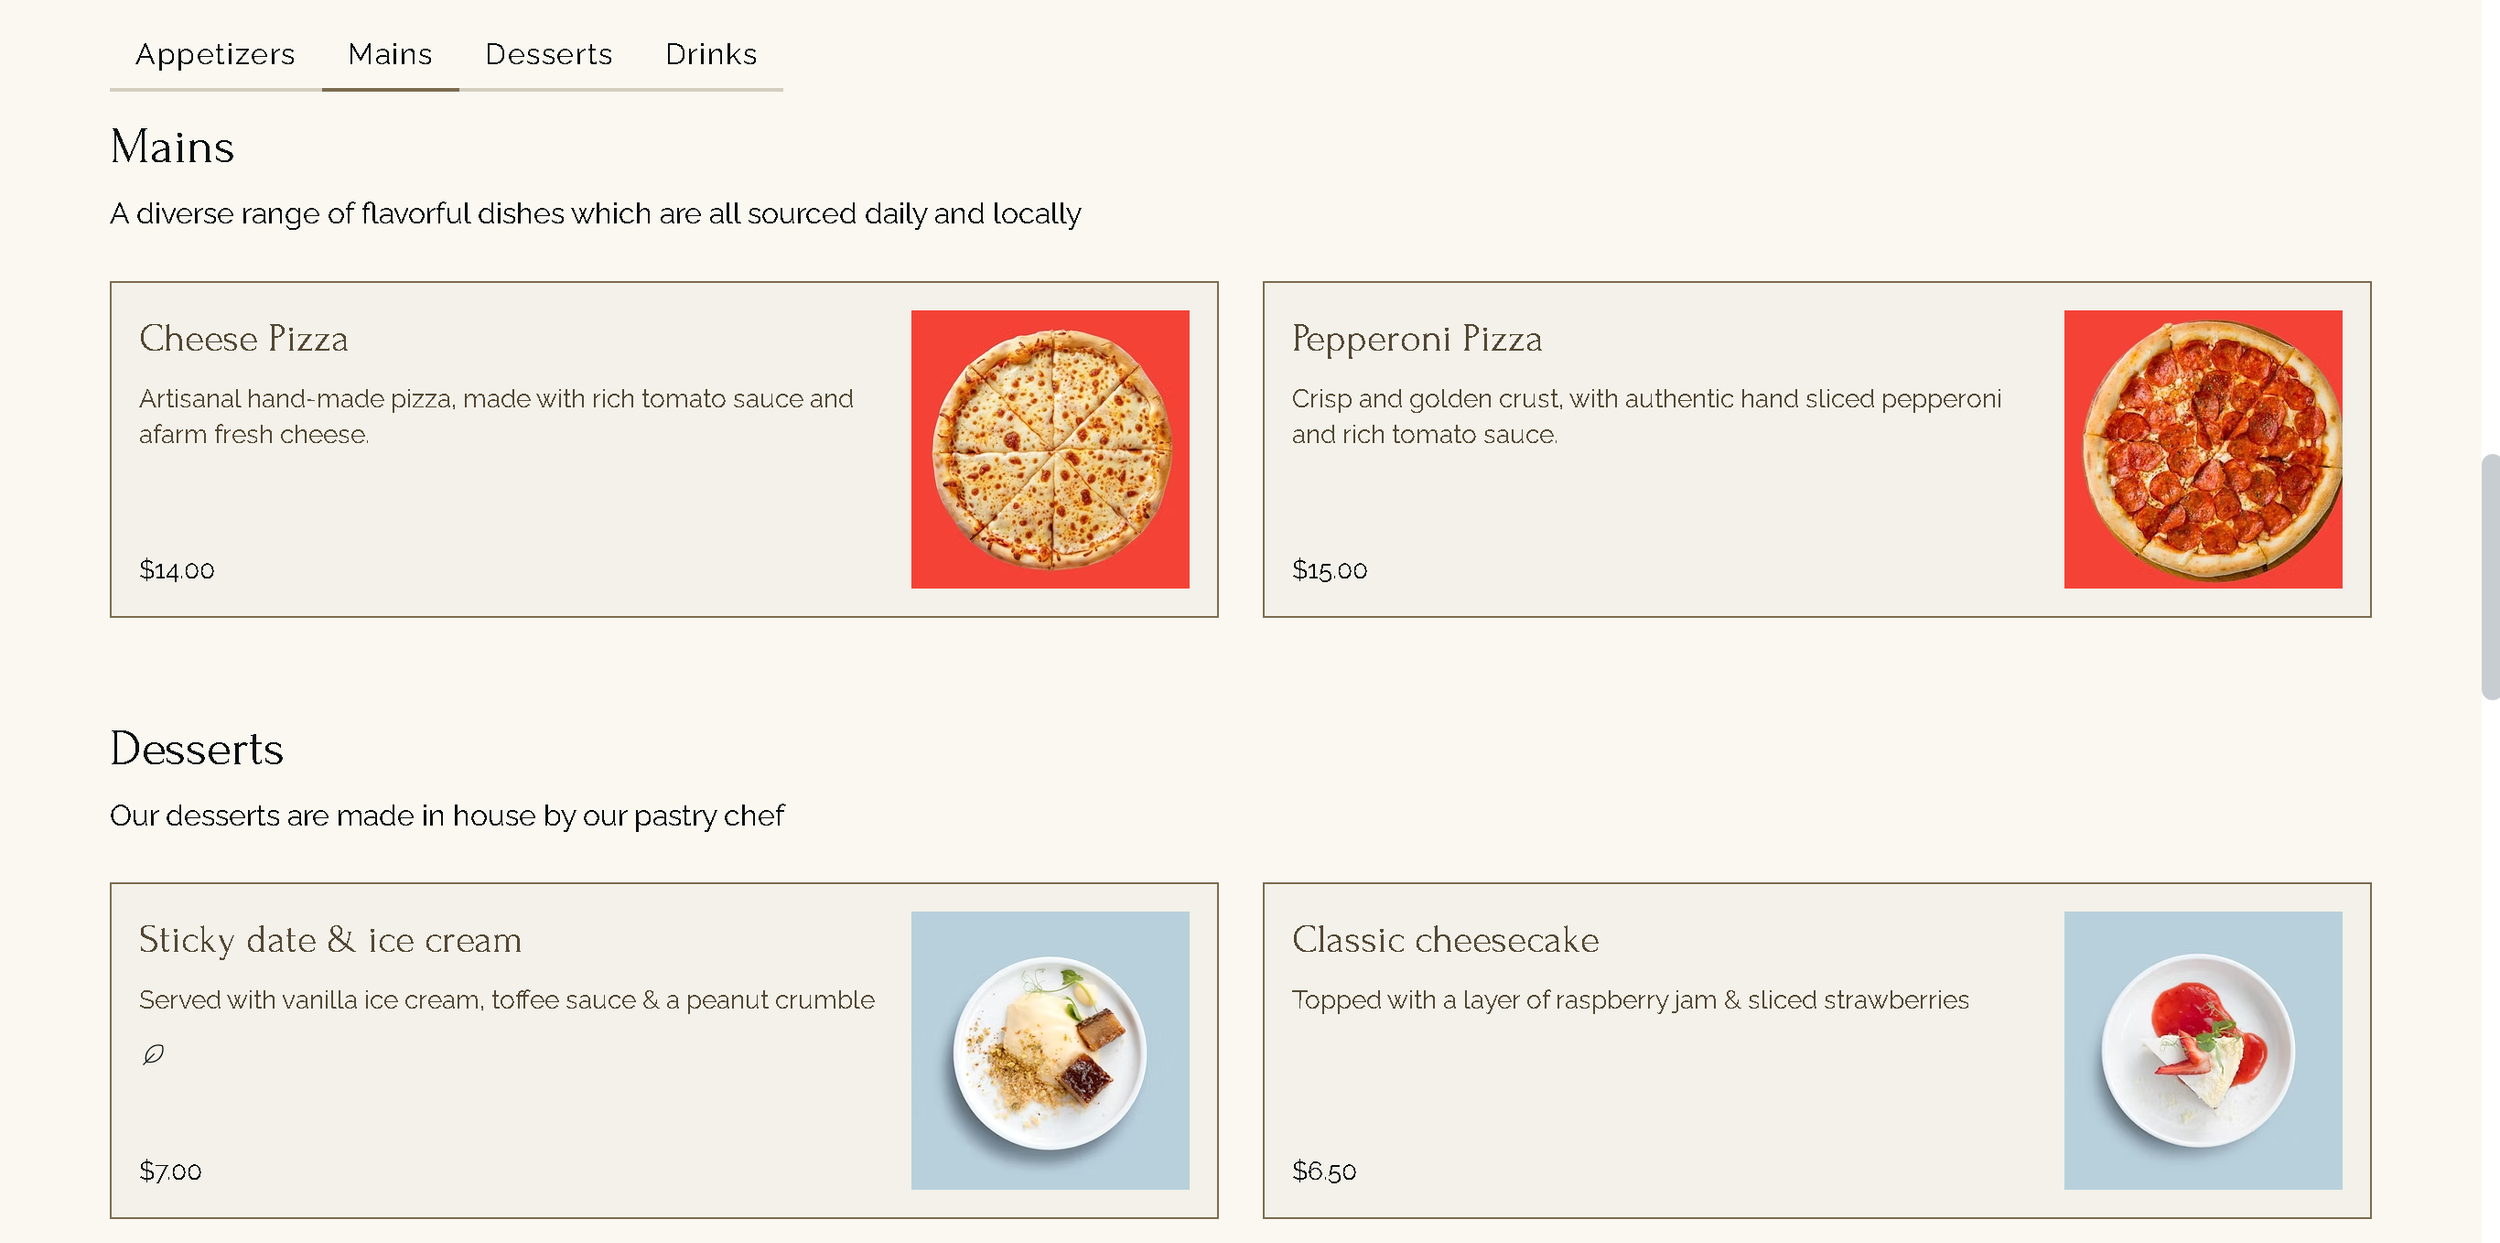The width and height of the screenshot is (2500, 1243).
Task: Go to the Drinks tab
Action: [x=711, y=54]
